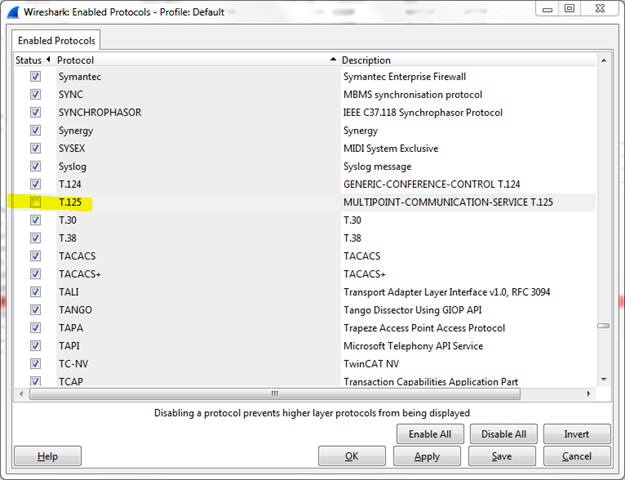This screenshot has width=625, height=480.
Task: Click the TwinCAT NV description
Action: coord(371,364)
